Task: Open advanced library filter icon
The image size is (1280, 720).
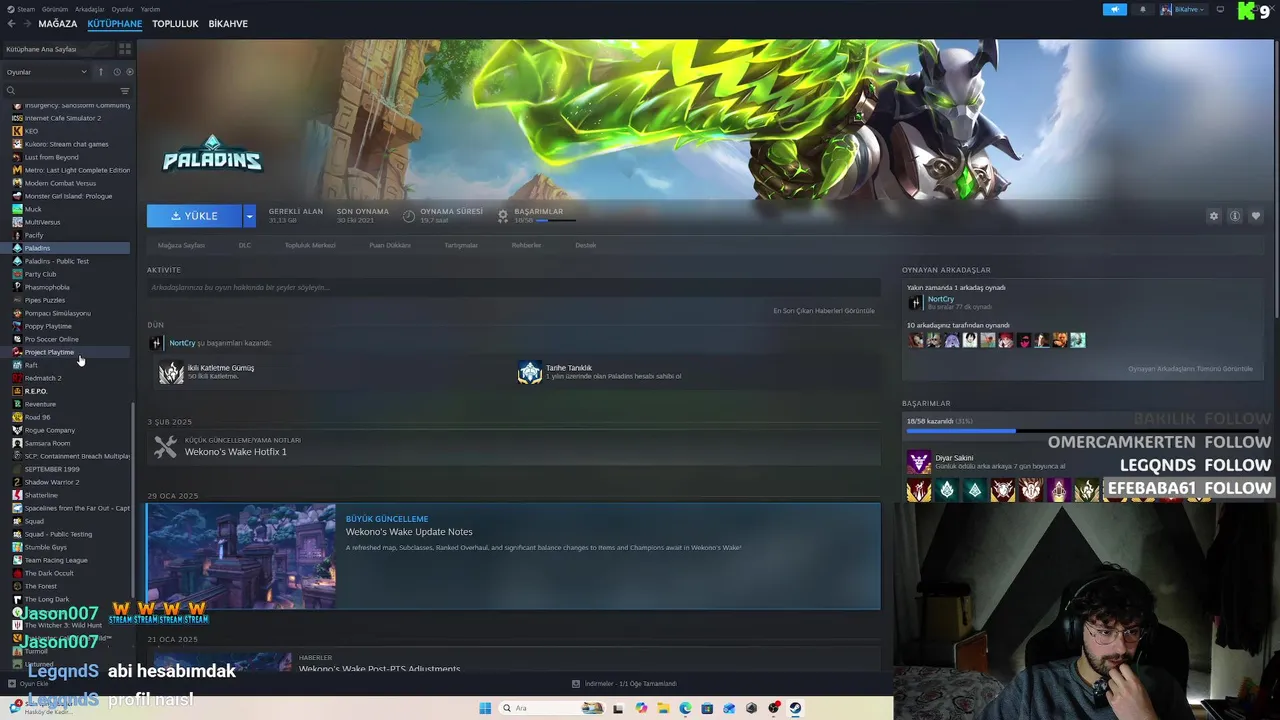Action: click(x=125, y=91)
